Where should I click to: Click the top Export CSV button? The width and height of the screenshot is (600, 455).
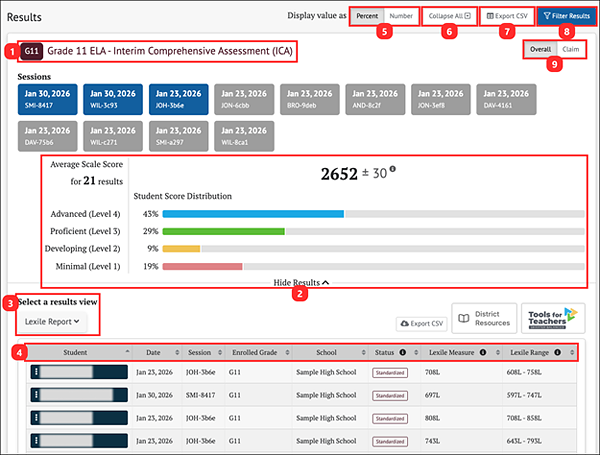(507, 16)
